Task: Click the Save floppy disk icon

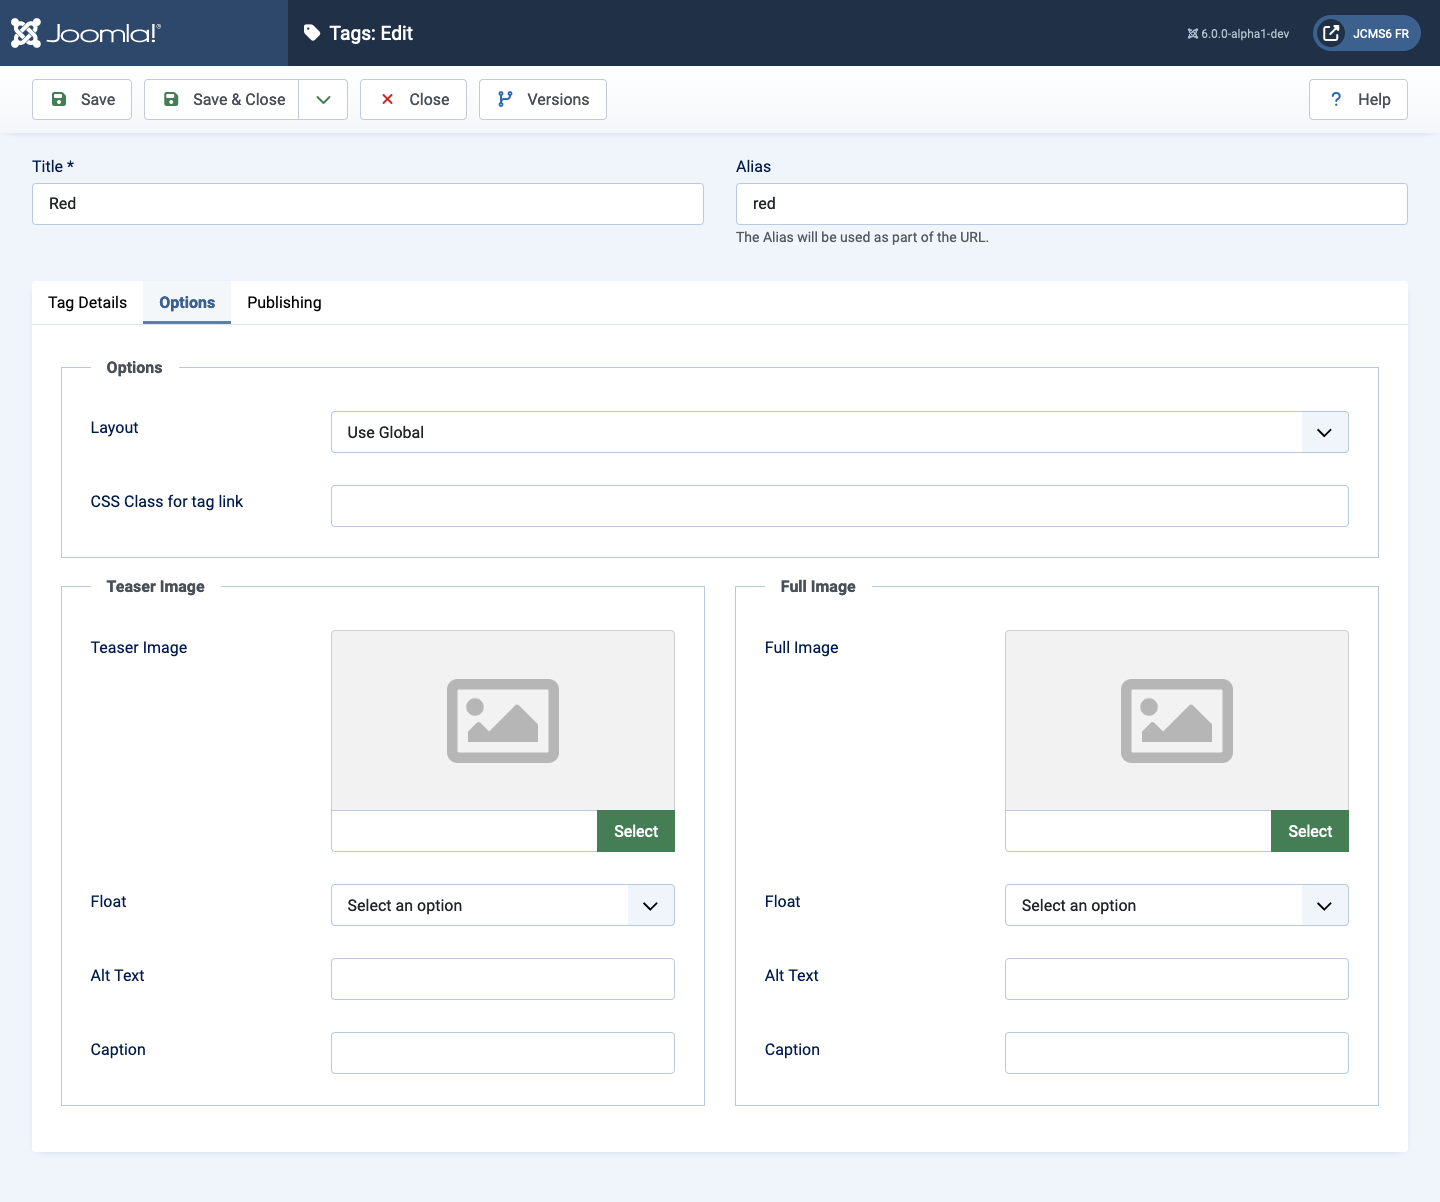Action: pos(59,99)
